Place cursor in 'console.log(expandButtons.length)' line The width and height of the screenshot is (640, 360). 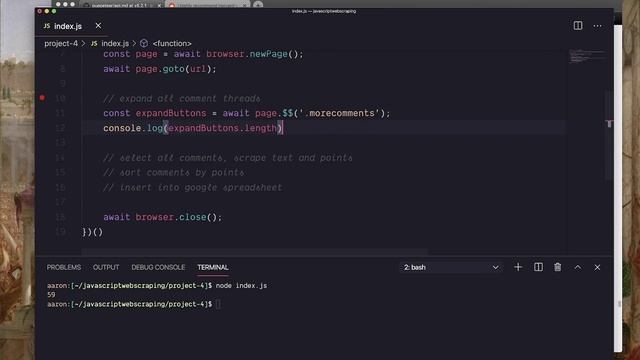[193, 128]
